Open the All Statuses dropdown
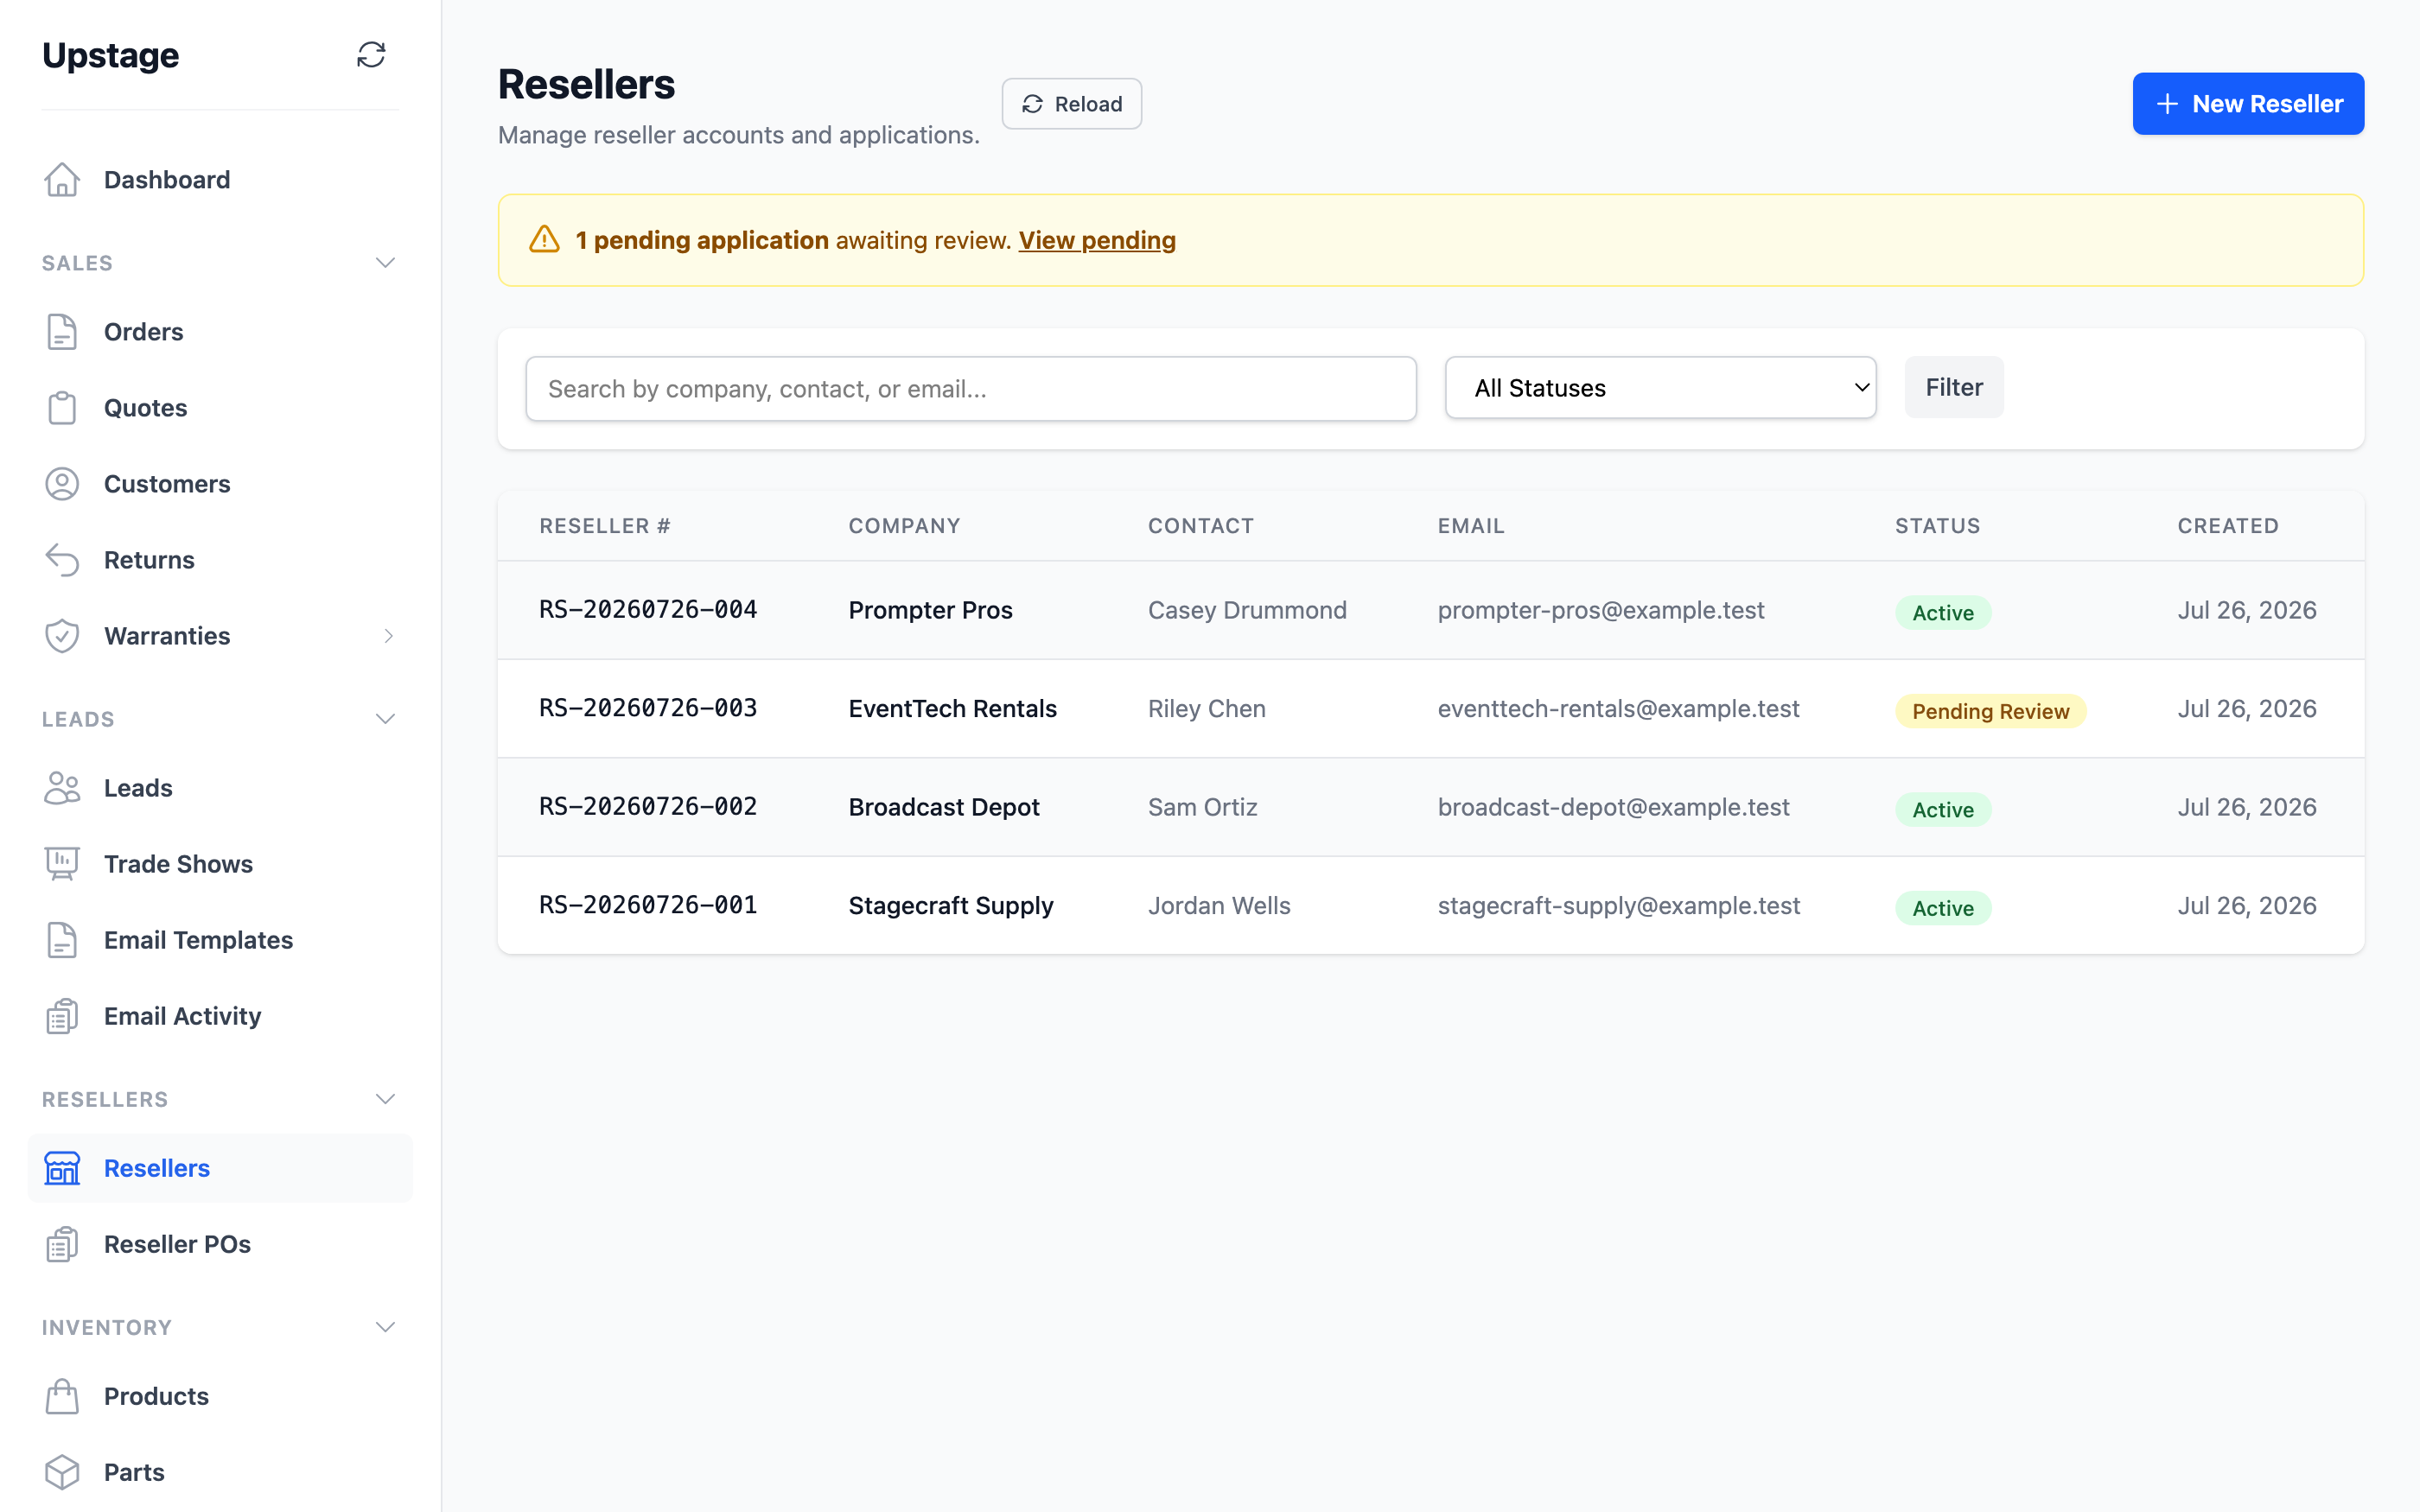This screenshot has width=2420, height=1512. pyautogui.click(x=1660, y=388)
